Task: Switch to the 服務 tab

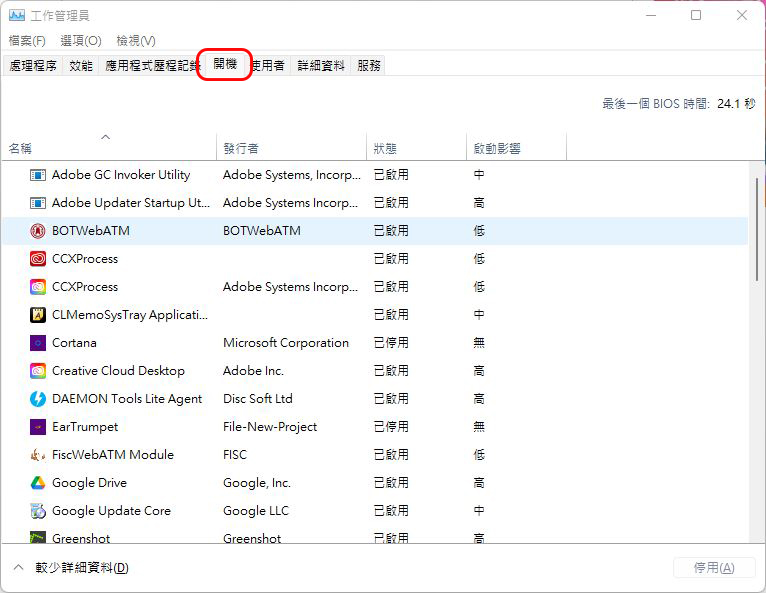Action: [x=368, y=65]
